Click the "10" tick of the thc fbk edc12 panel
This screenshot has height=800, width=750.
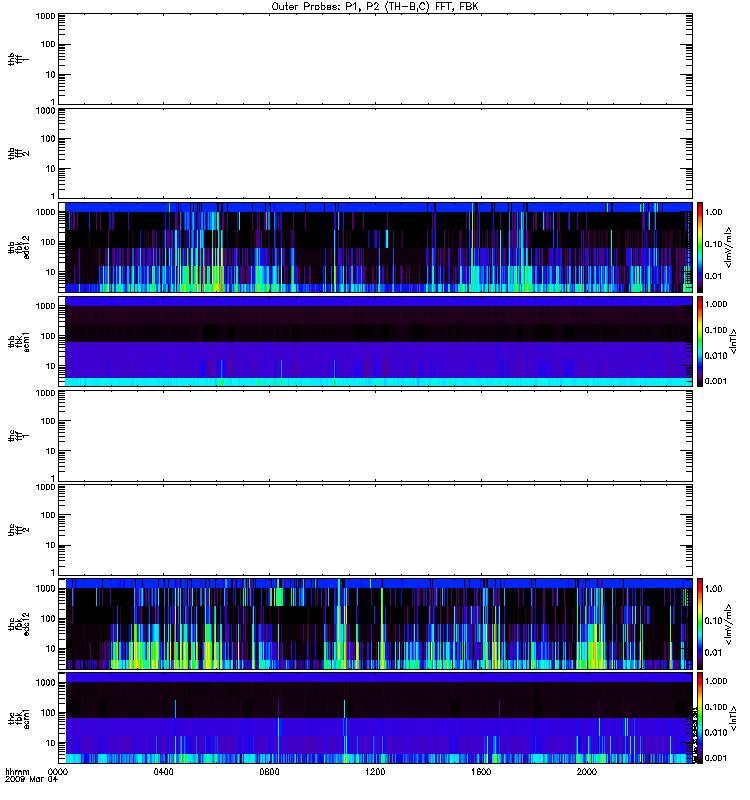tap(51, 649)
